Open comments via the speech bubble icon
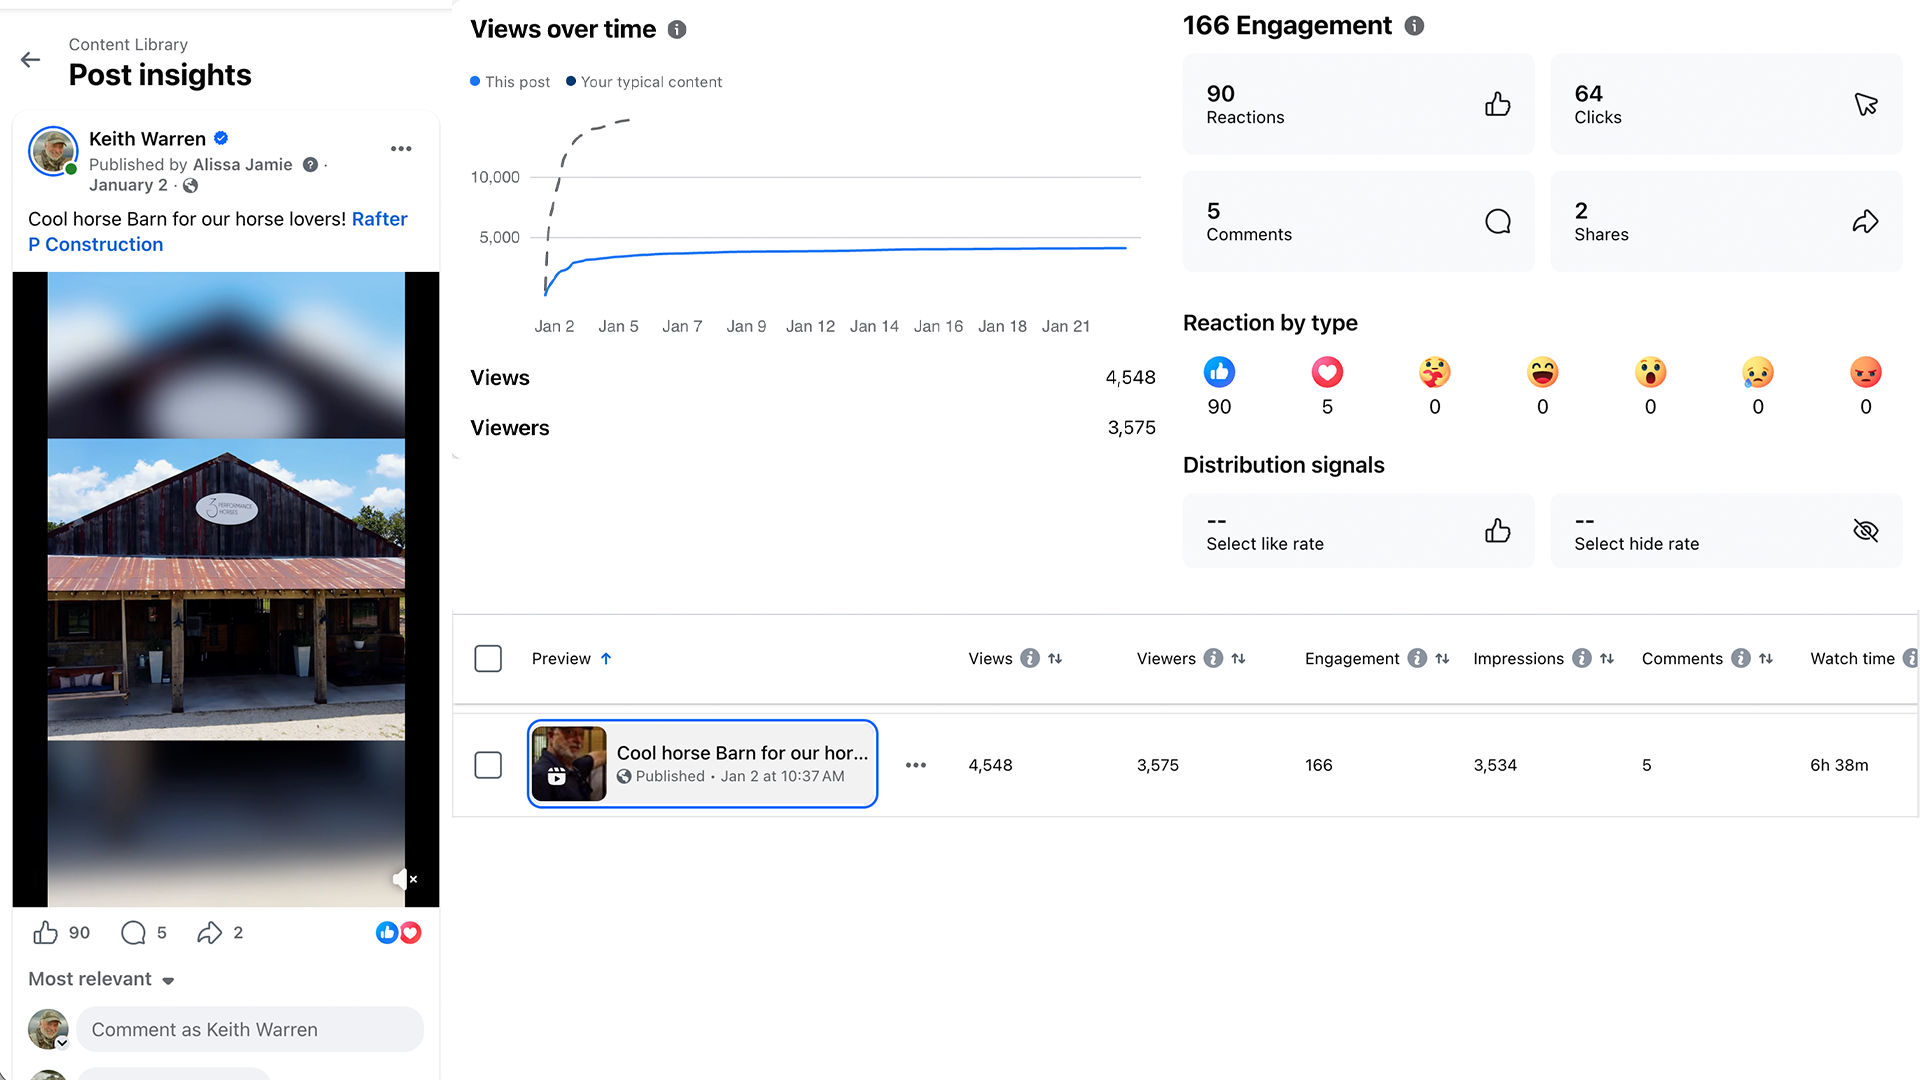The image size is (1920, 1080). tap(133, 933)
